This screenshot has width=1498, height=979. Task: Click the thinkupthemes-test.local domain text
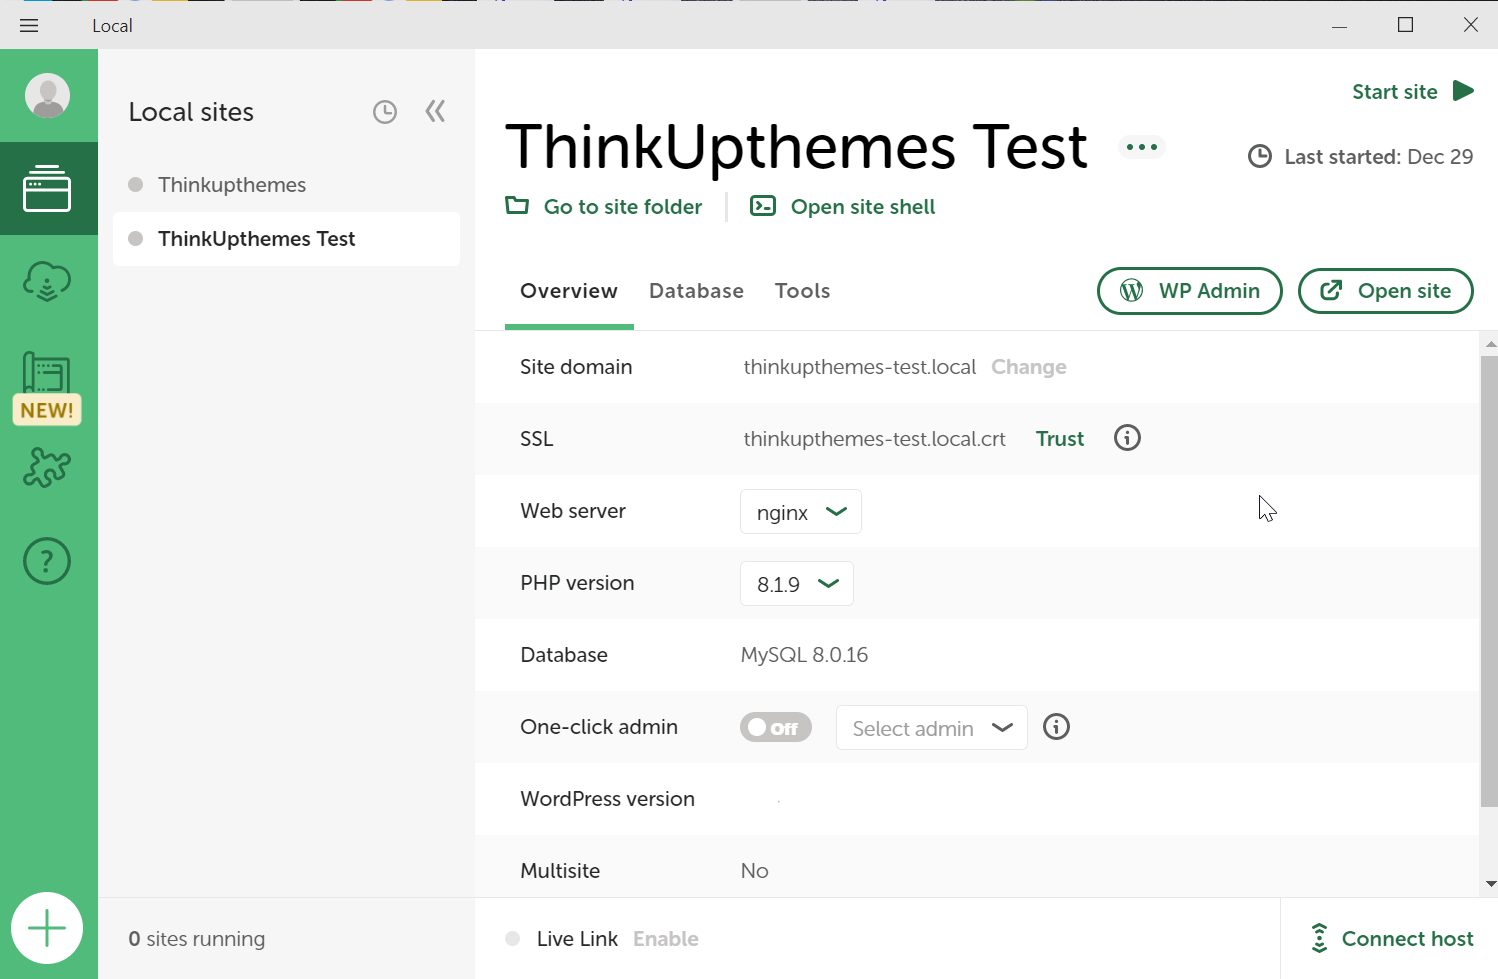[x=860, y=367]
